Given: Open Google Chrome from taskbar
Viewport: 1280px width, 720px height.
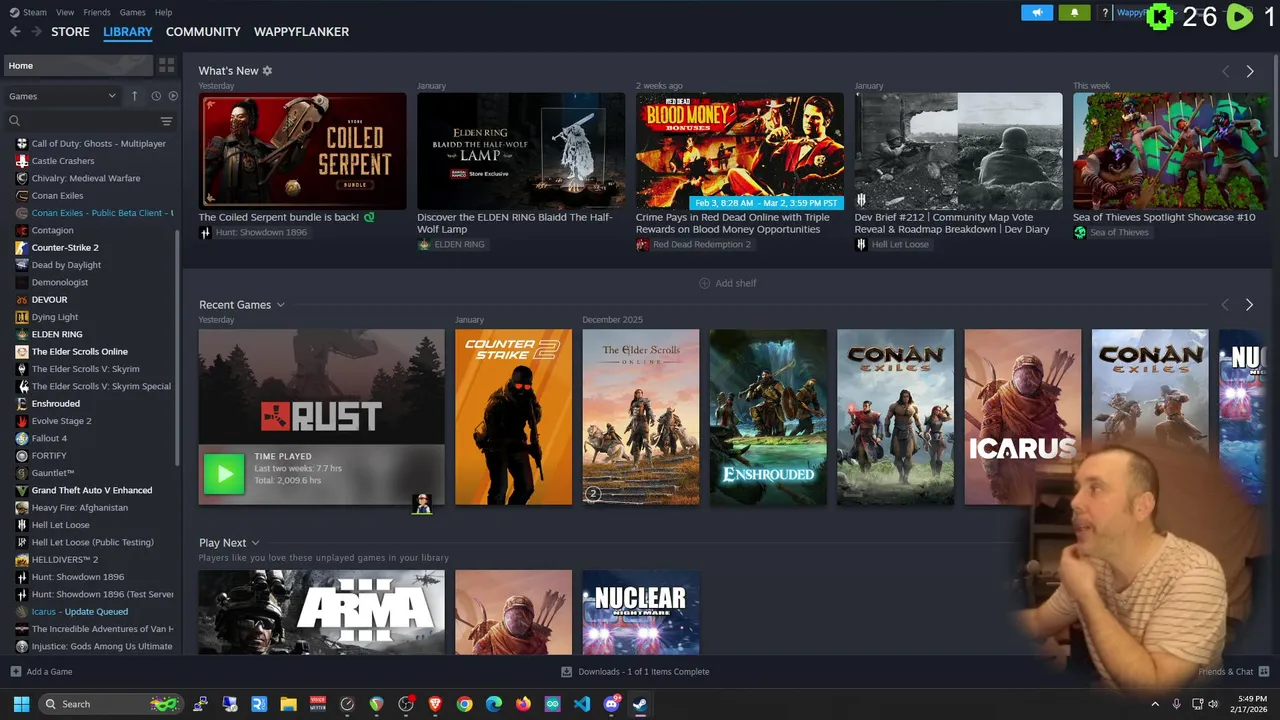Looking at the screenshot, I should [464, 704].
